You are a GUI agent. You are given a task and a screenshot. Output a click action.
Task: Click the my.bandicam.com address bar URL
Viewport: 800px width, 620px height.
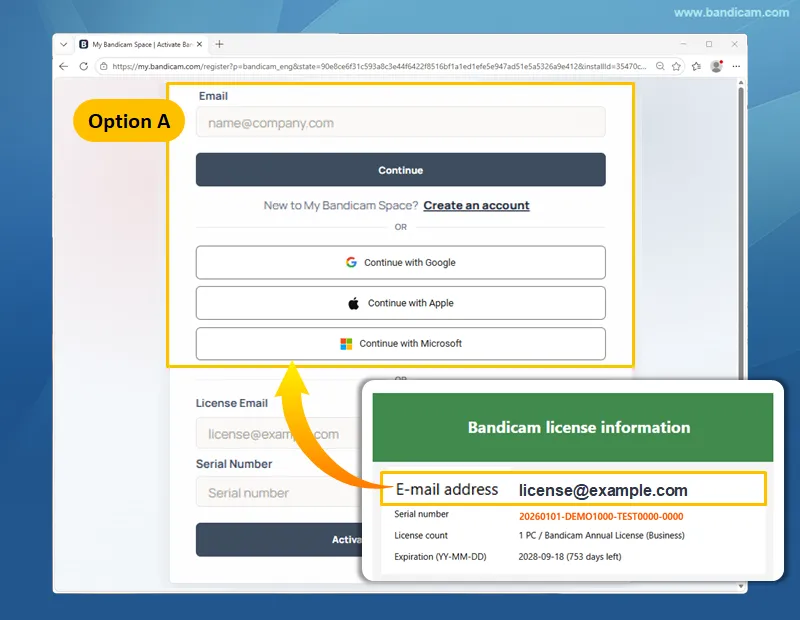[379, 66]
